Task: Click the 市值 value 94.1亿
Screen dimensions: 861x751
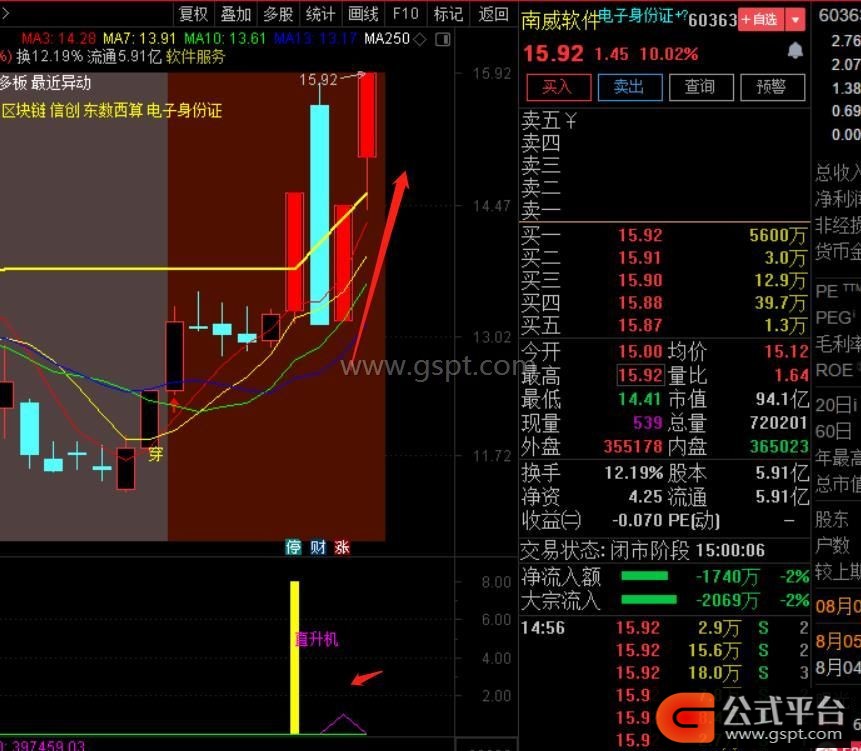Action: (782, 399)
